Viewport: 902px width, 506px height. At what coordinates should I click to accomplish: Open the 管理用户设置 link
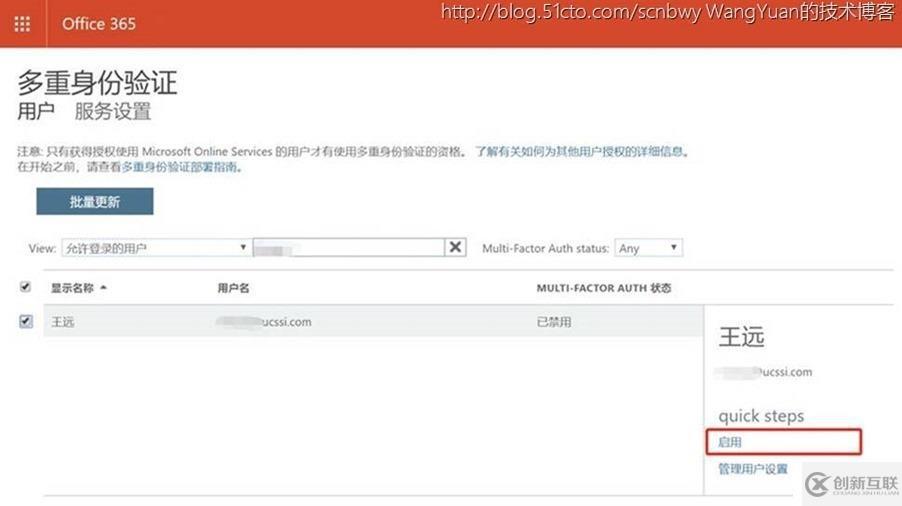point(752,469)
